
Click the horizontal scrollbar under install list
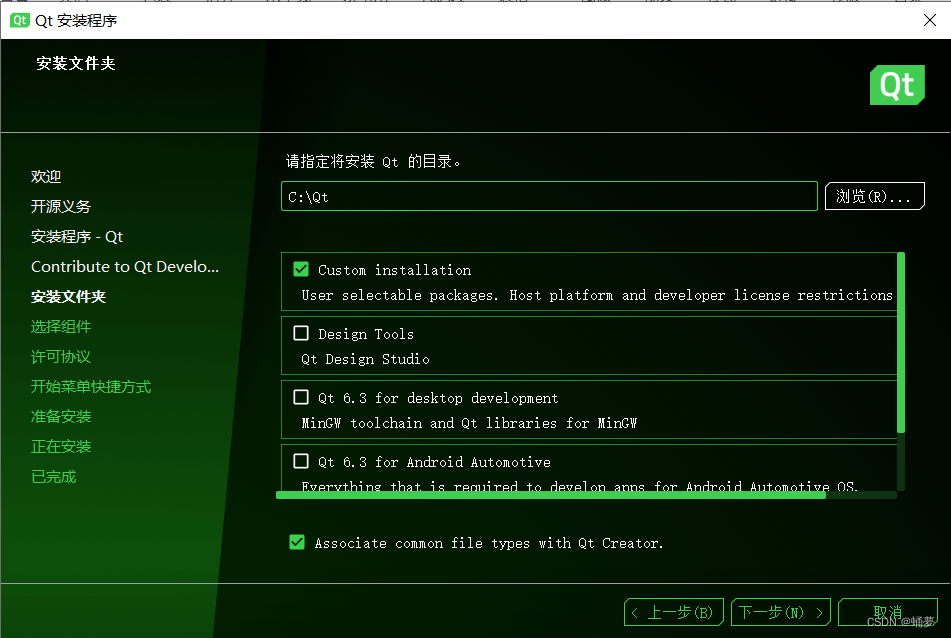551,495
